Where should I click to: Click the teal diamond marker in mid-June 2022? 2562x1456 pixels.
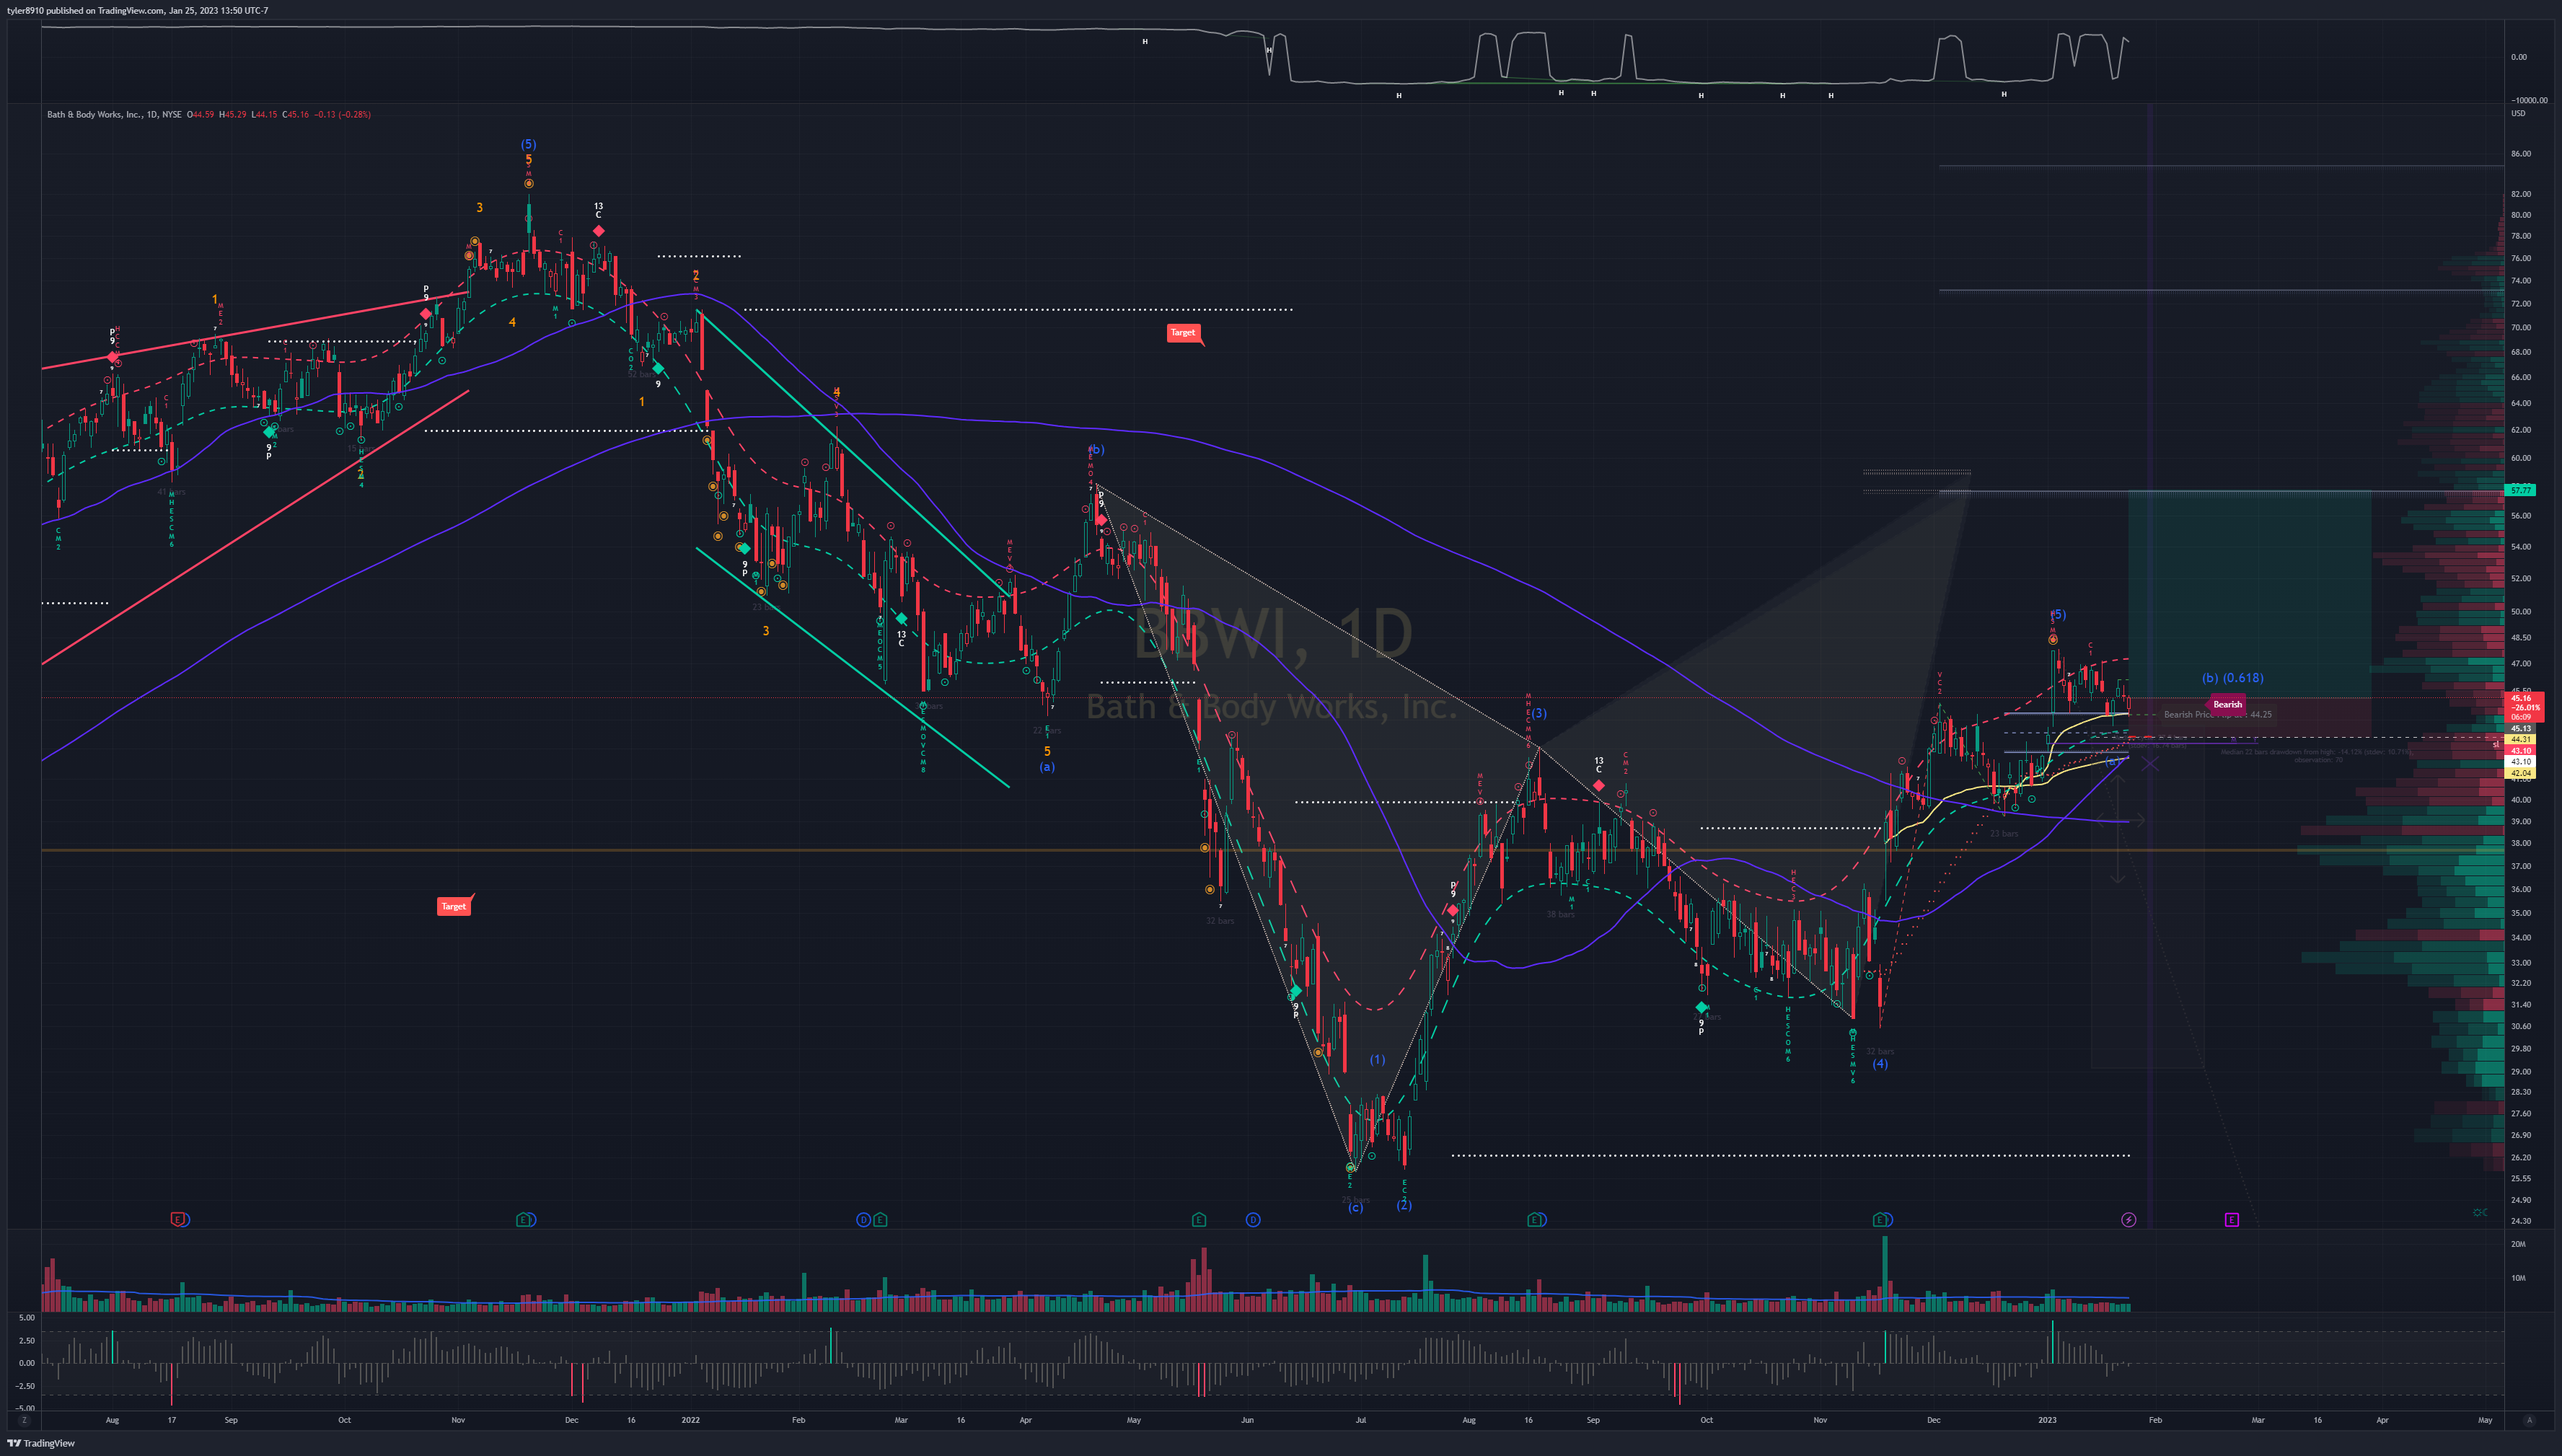1295,991
